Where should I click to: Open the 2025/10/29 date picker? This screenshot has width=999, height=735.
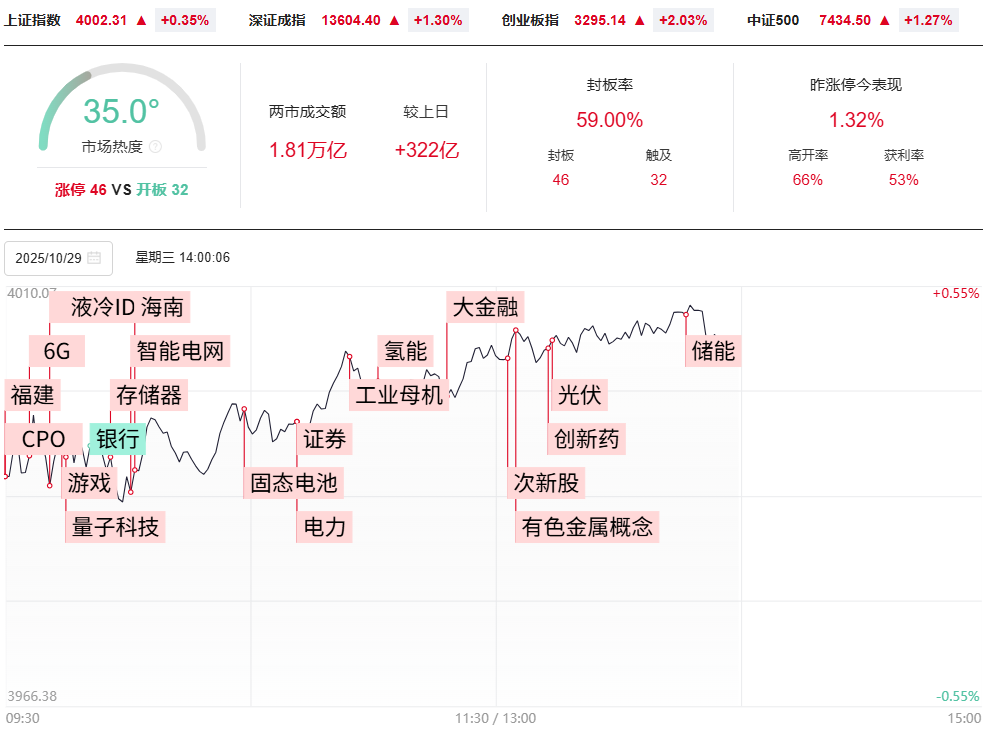pos(58,258)
